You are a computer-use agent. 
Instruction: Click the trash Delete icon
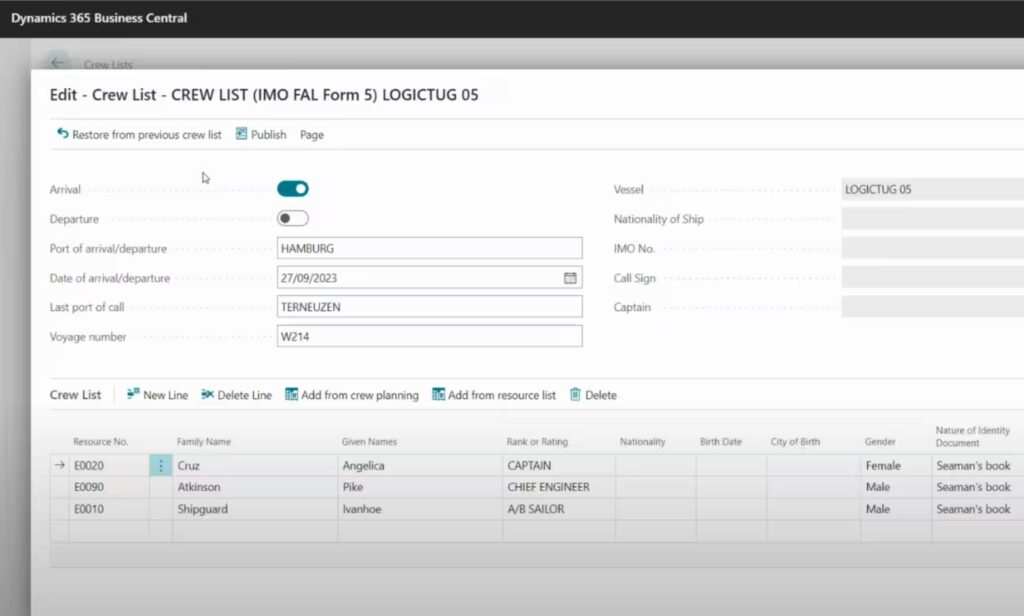(x=575, y=395)
